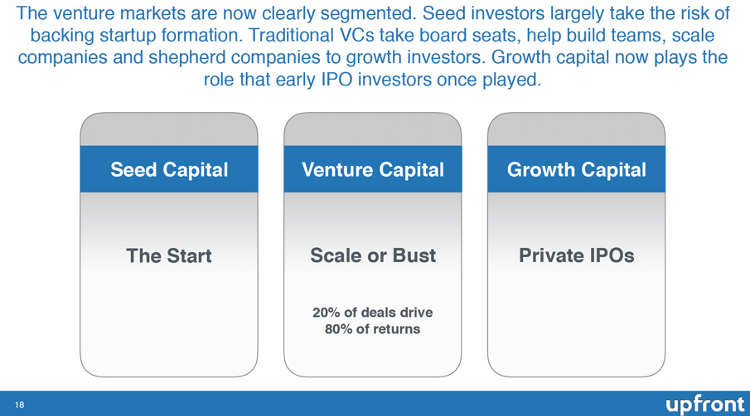The height and width of the screenshot is (416, 750).
Task: Click the gray top of the Growth Capital card
Action: 576,130
